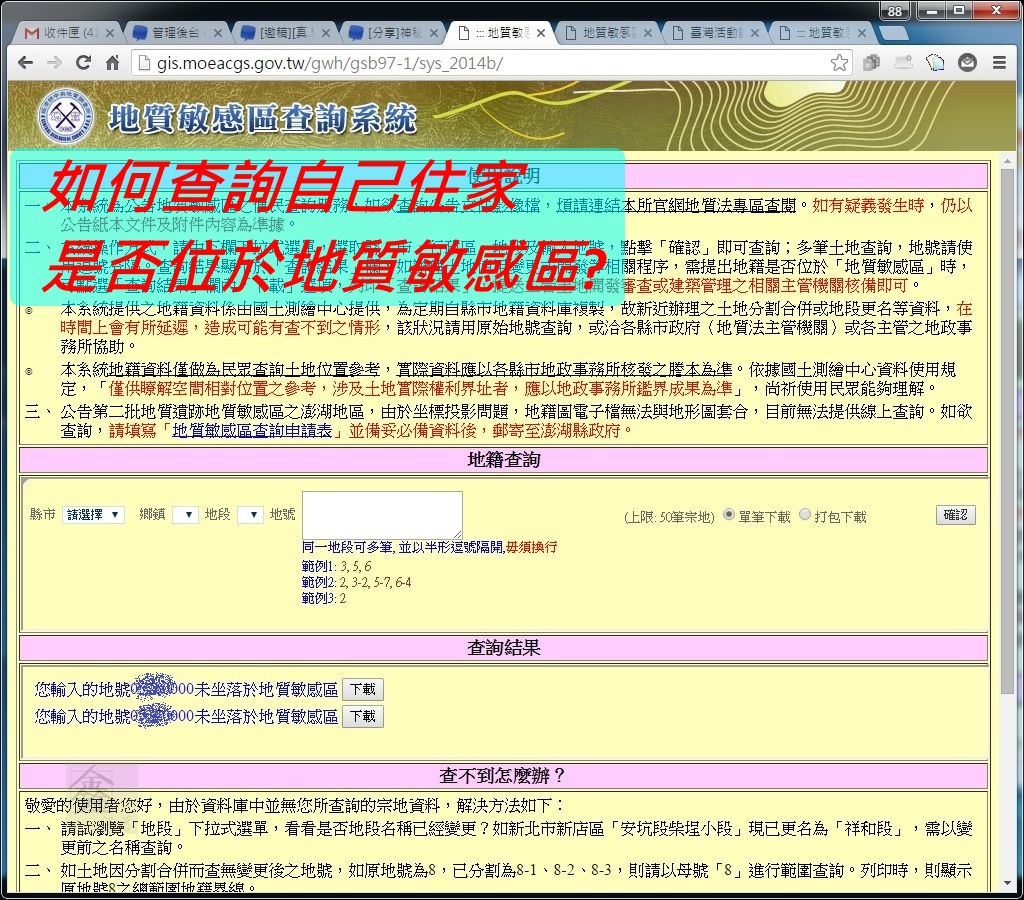Open the Chrome hamburger menu
The image size is (1024, 900).
(999, 63)
